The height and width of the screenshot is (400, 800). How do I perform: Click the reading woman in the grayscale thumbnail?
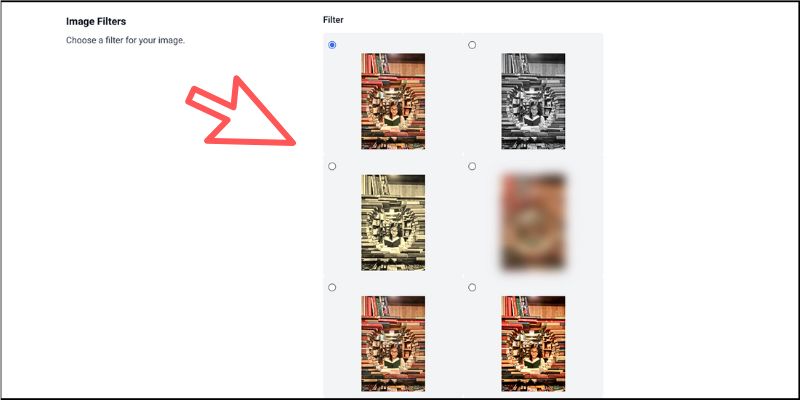(x=533, y=114)
